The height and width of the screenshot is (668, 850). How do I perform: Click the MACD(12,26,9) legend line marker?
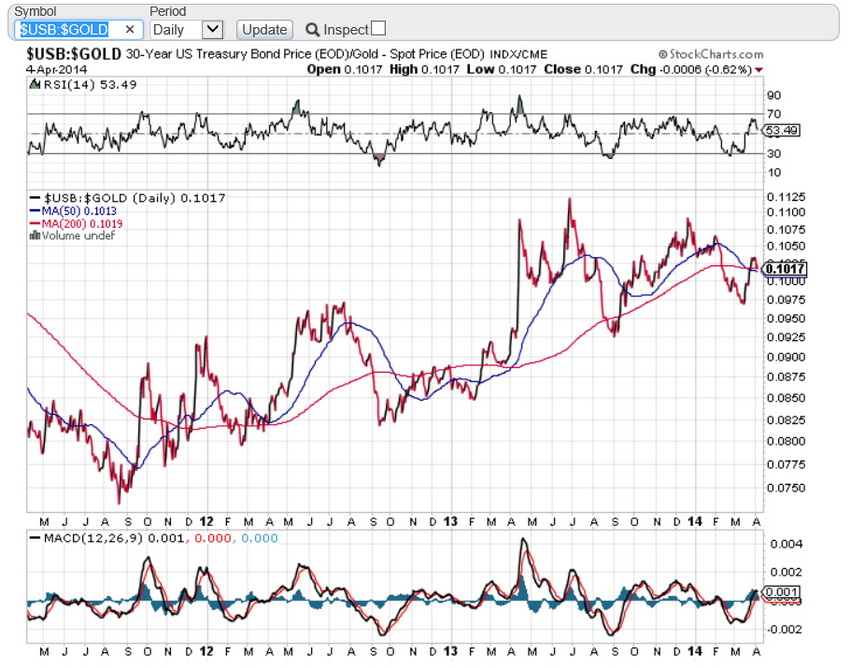(35, 539)
